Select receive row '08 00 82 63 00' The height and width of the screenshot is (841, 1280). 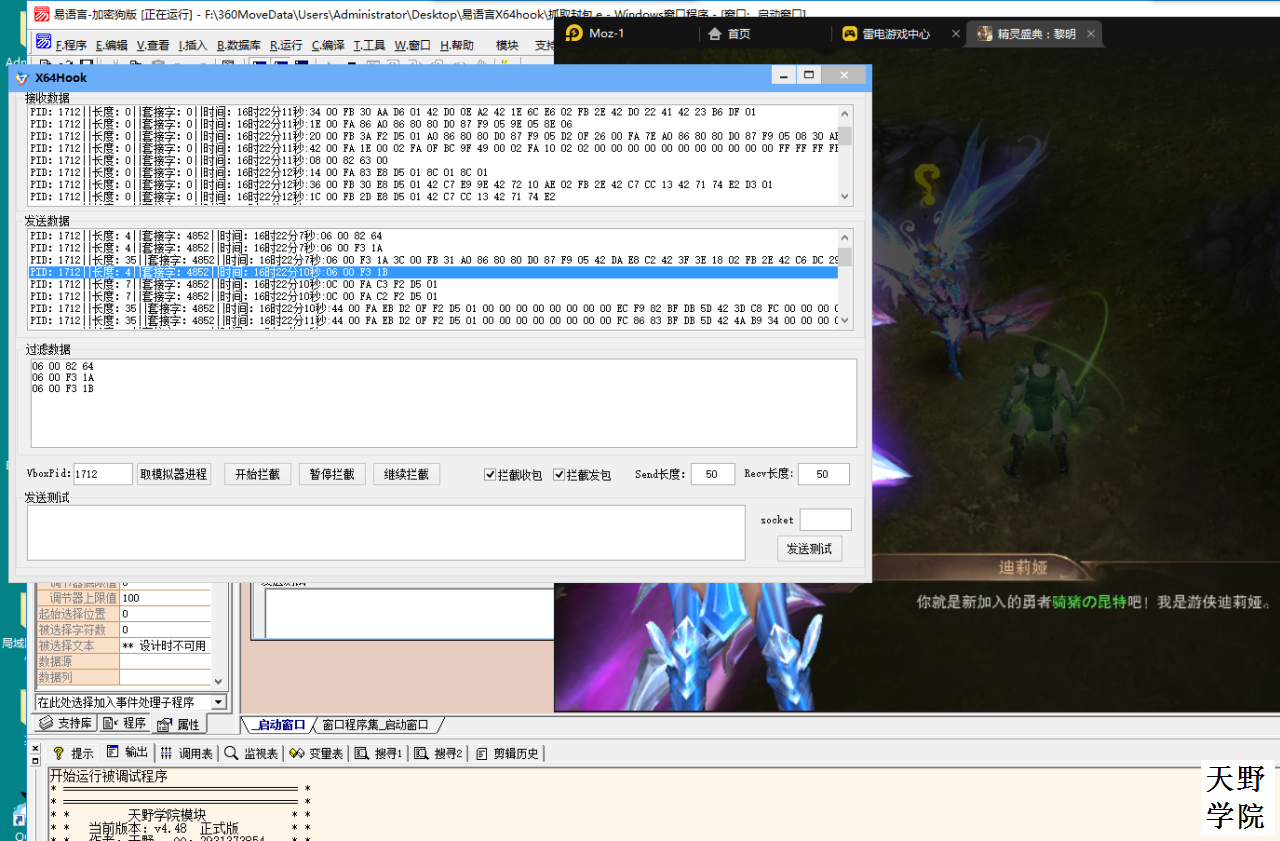[433, 160]
